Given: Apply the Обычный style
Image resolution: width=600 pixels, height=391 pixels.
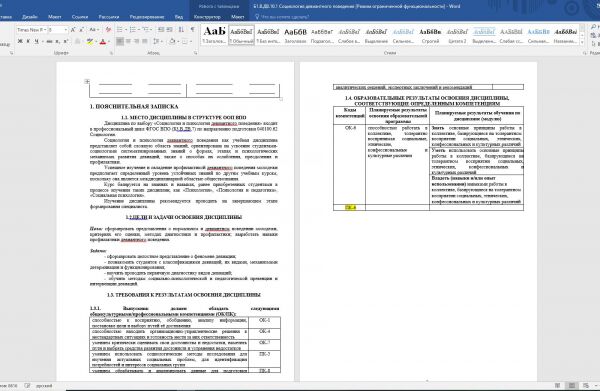Looking at the screenshot, I should 241,35.
